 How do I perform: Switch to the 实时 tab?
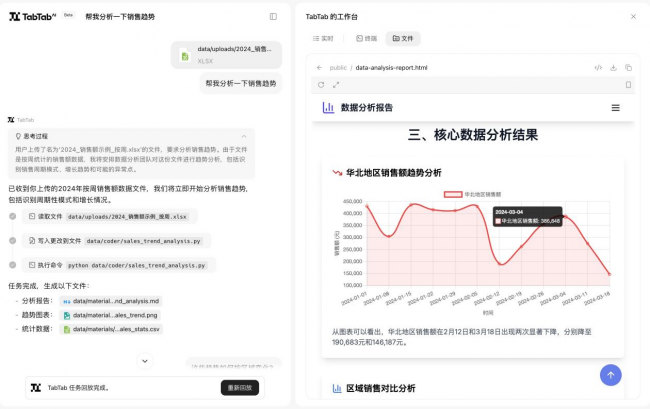[x=322, y=38]
